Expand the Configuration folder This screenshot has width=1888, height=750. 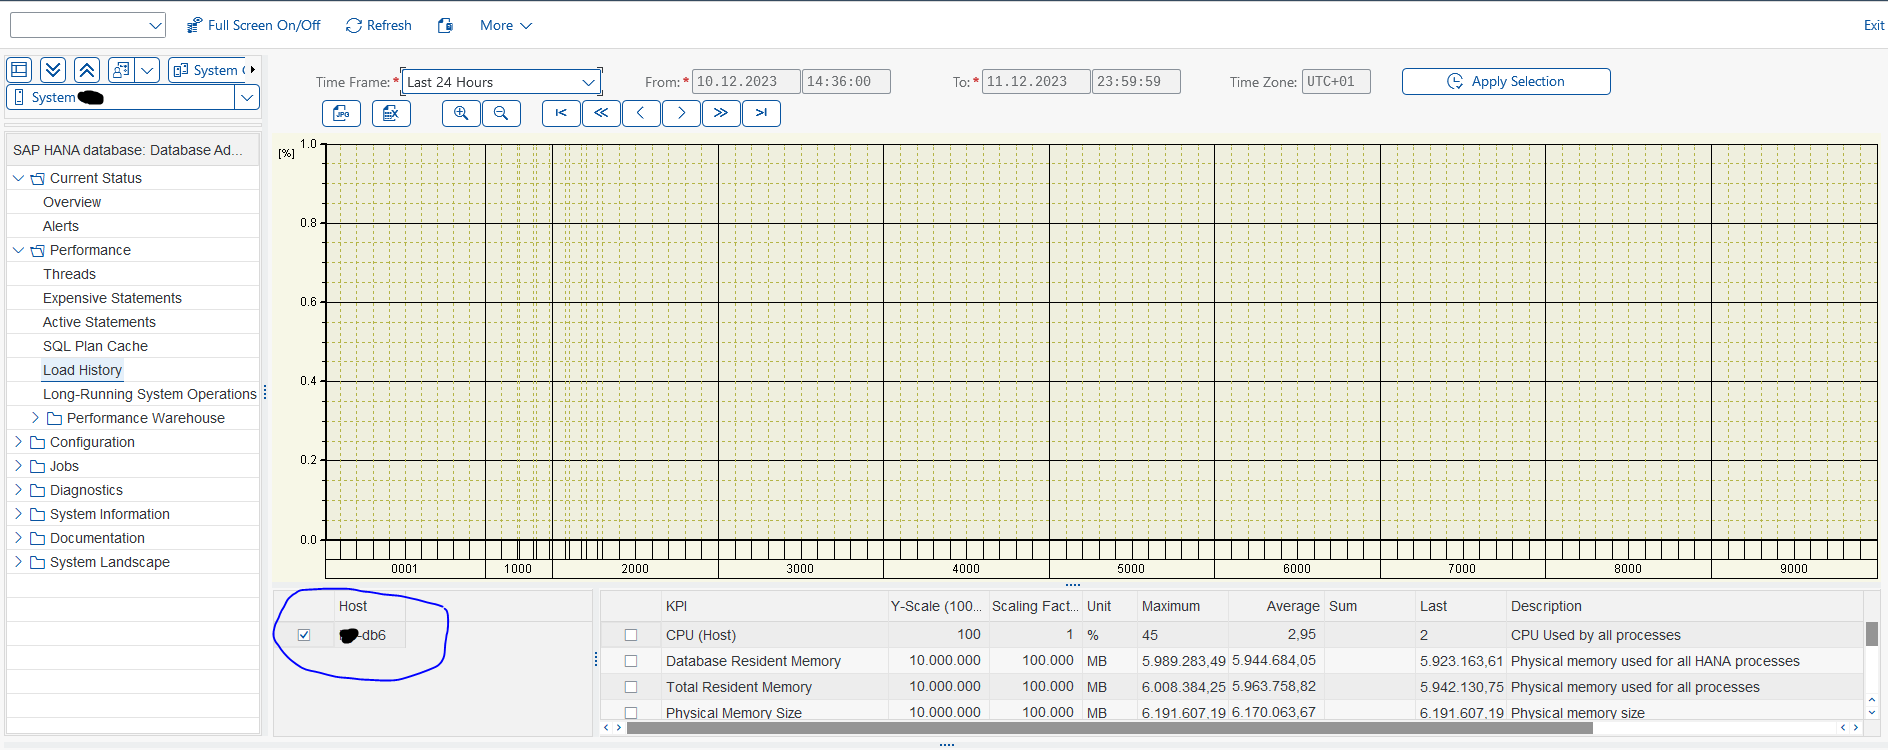coord(18,442)
